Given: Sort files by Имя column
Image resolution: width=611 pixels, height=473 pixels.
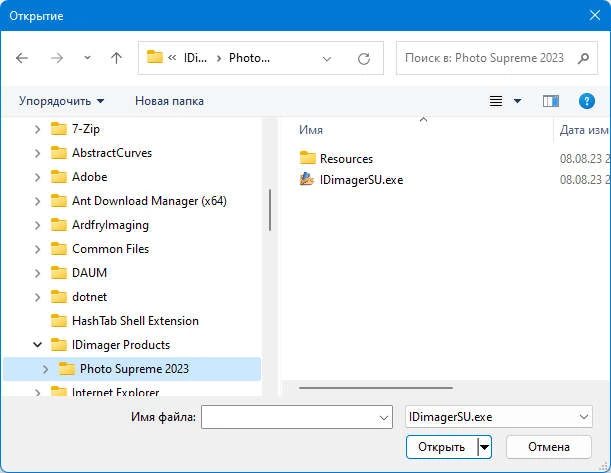Looking at the screenshot, I should click(x=311, y=130).
